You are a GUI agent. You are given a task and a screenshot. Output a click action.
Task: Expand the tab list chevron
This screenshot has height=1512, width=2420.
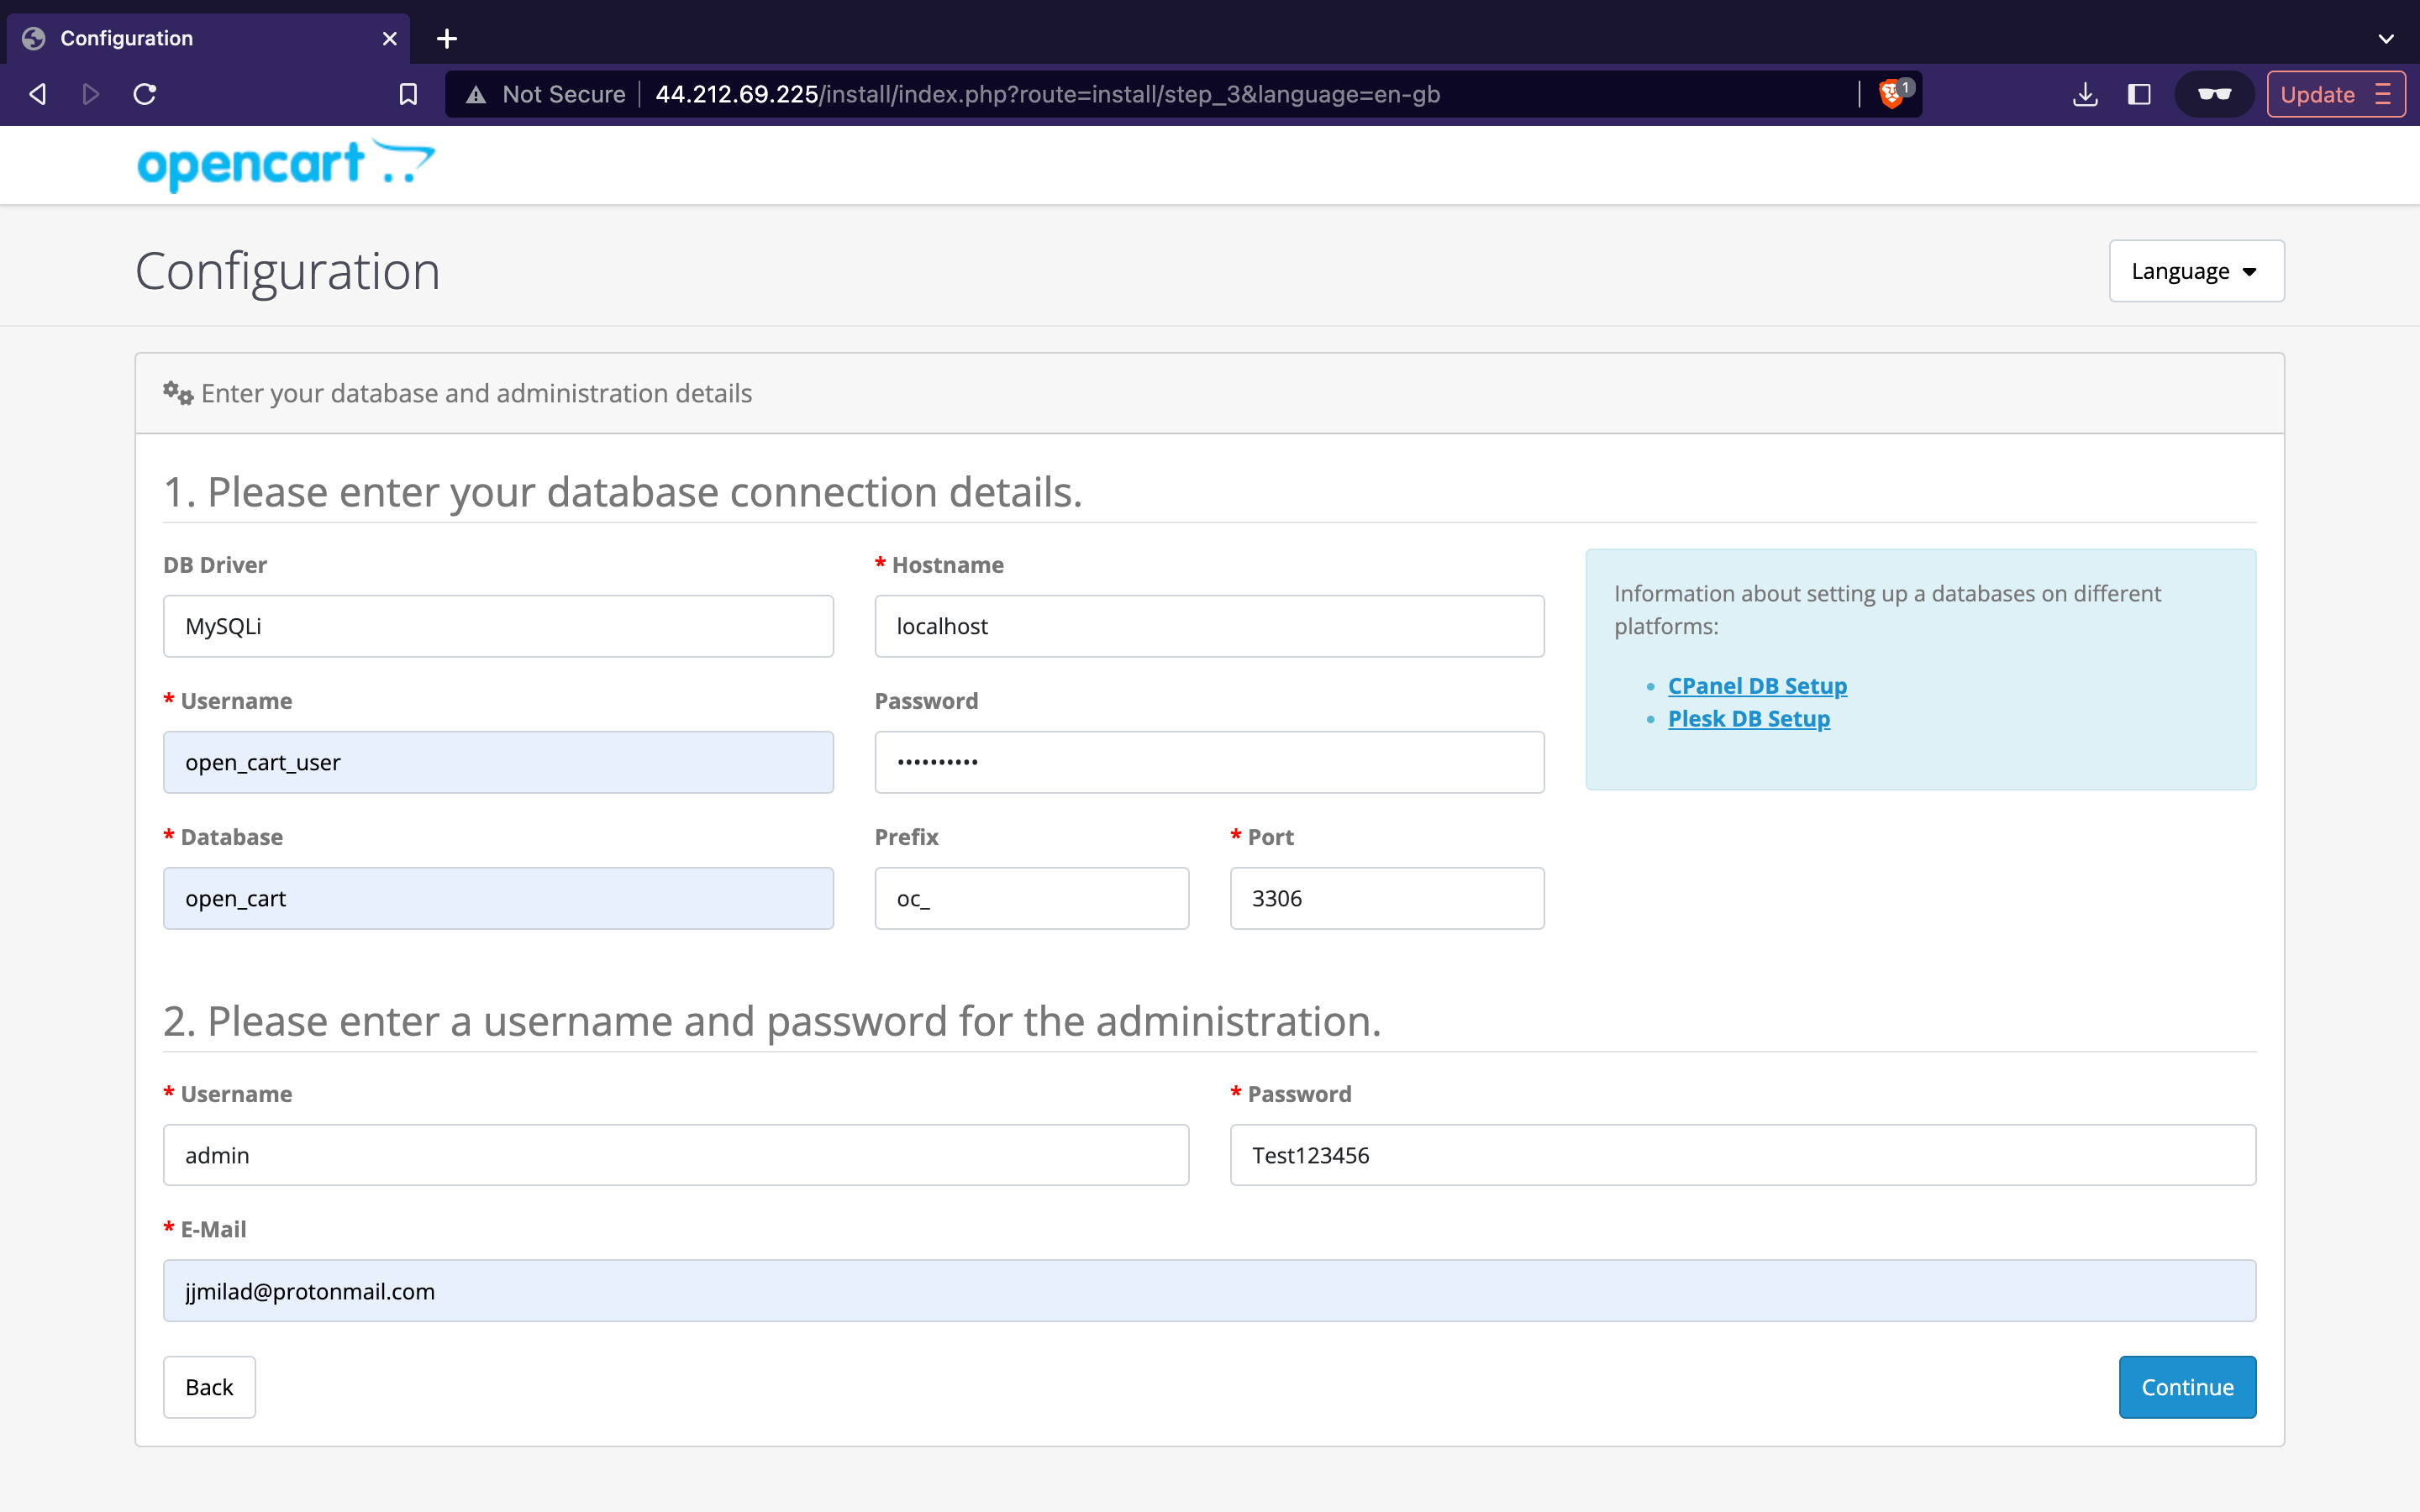tap(2386, 38)
